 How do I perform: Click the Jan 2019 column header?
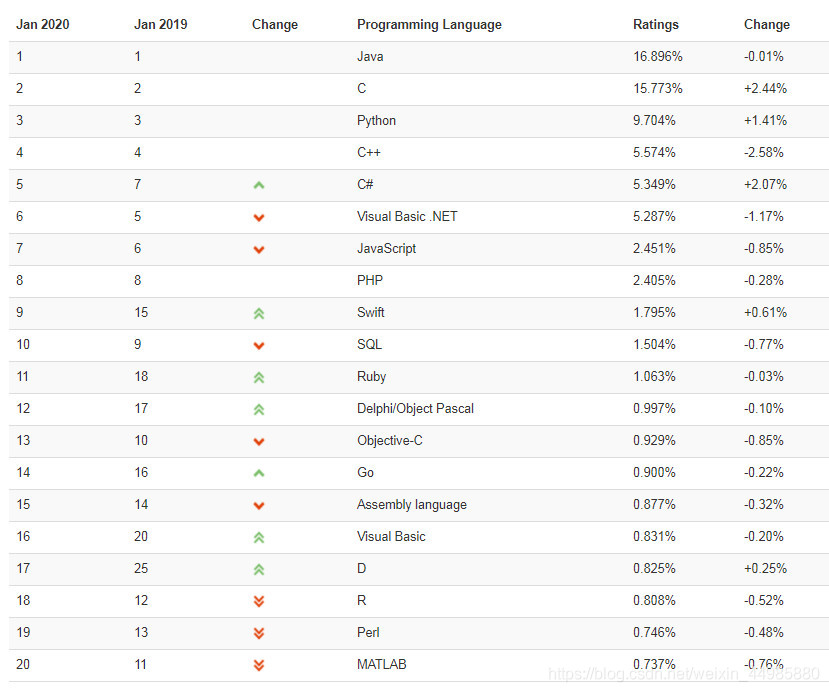point(161,24)
